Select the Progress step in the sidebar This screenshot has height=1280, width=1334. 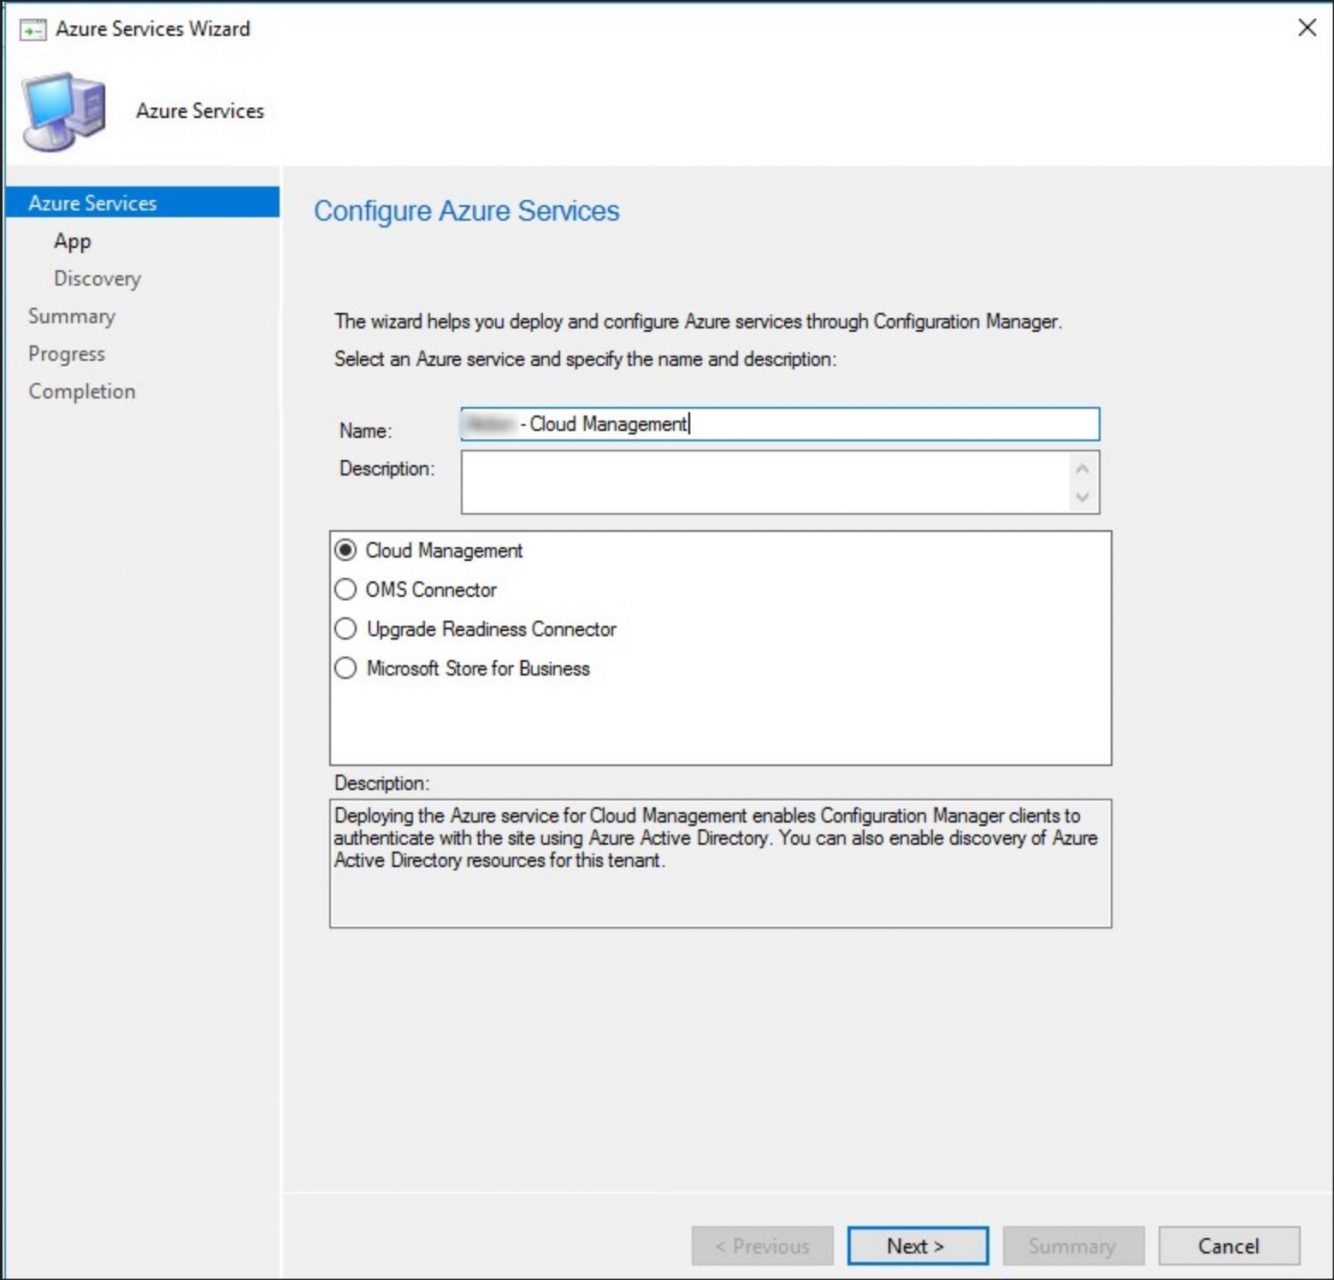point(68,353)
